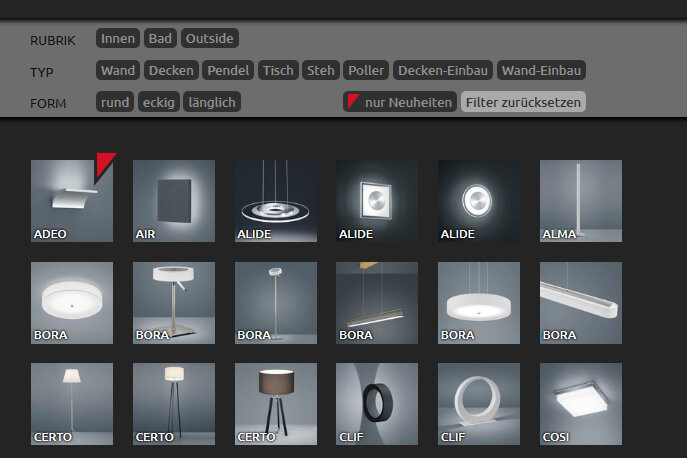
Task: Filter by type Wand
Action: [x=118, y=71]
